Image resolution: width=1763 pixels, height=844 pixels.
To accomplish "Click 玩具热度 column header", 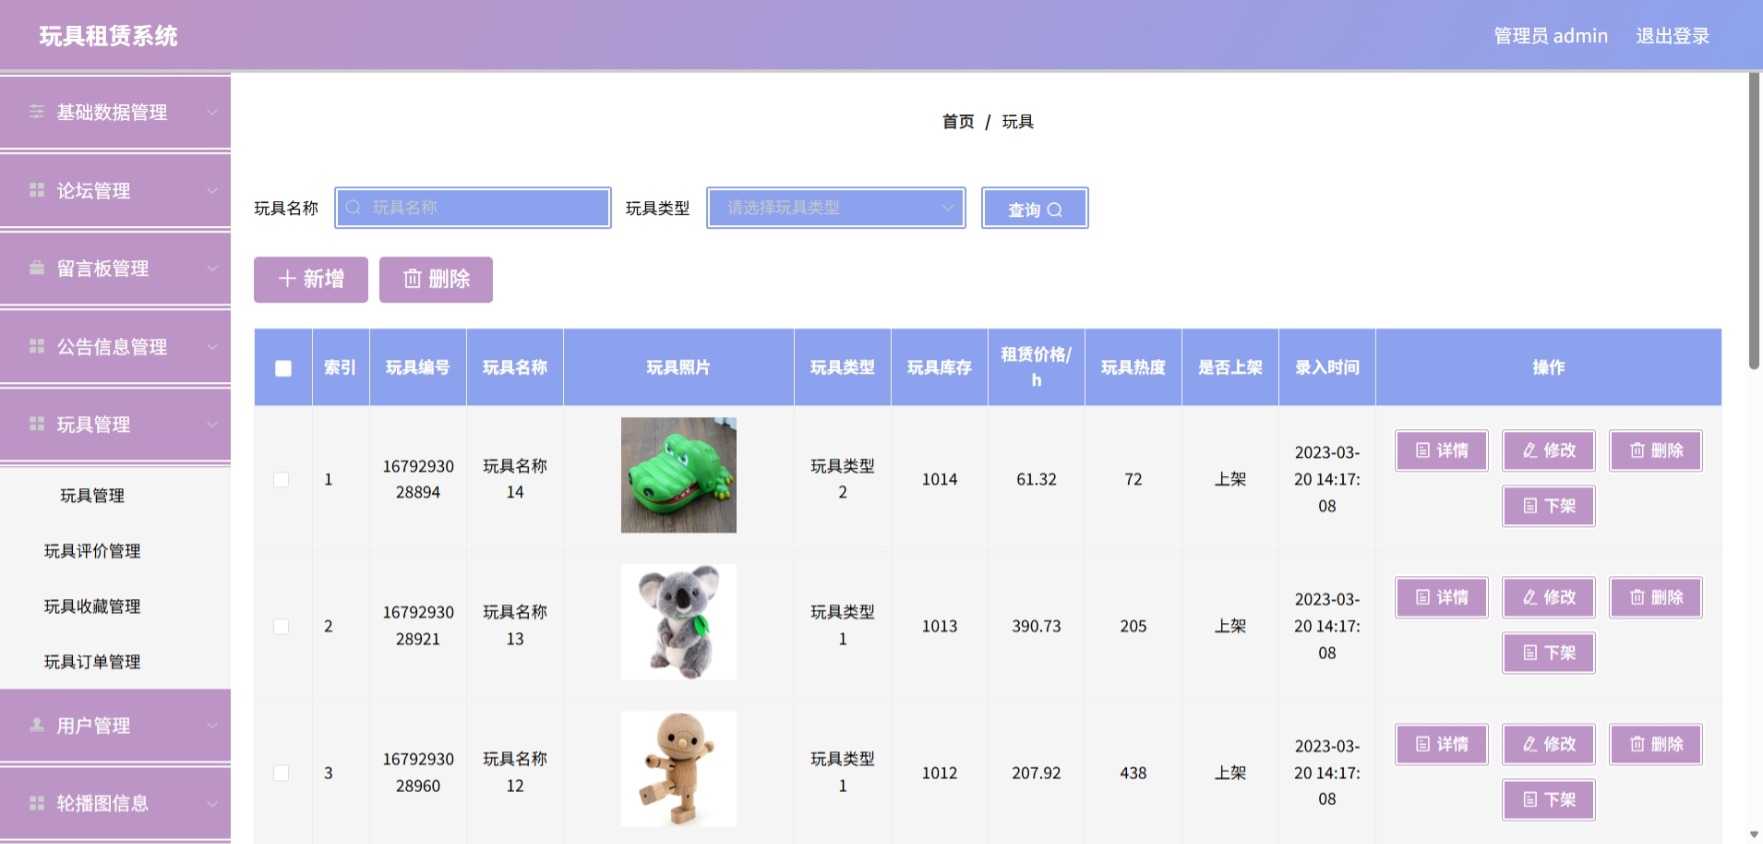I will (x=1133, y=368).
